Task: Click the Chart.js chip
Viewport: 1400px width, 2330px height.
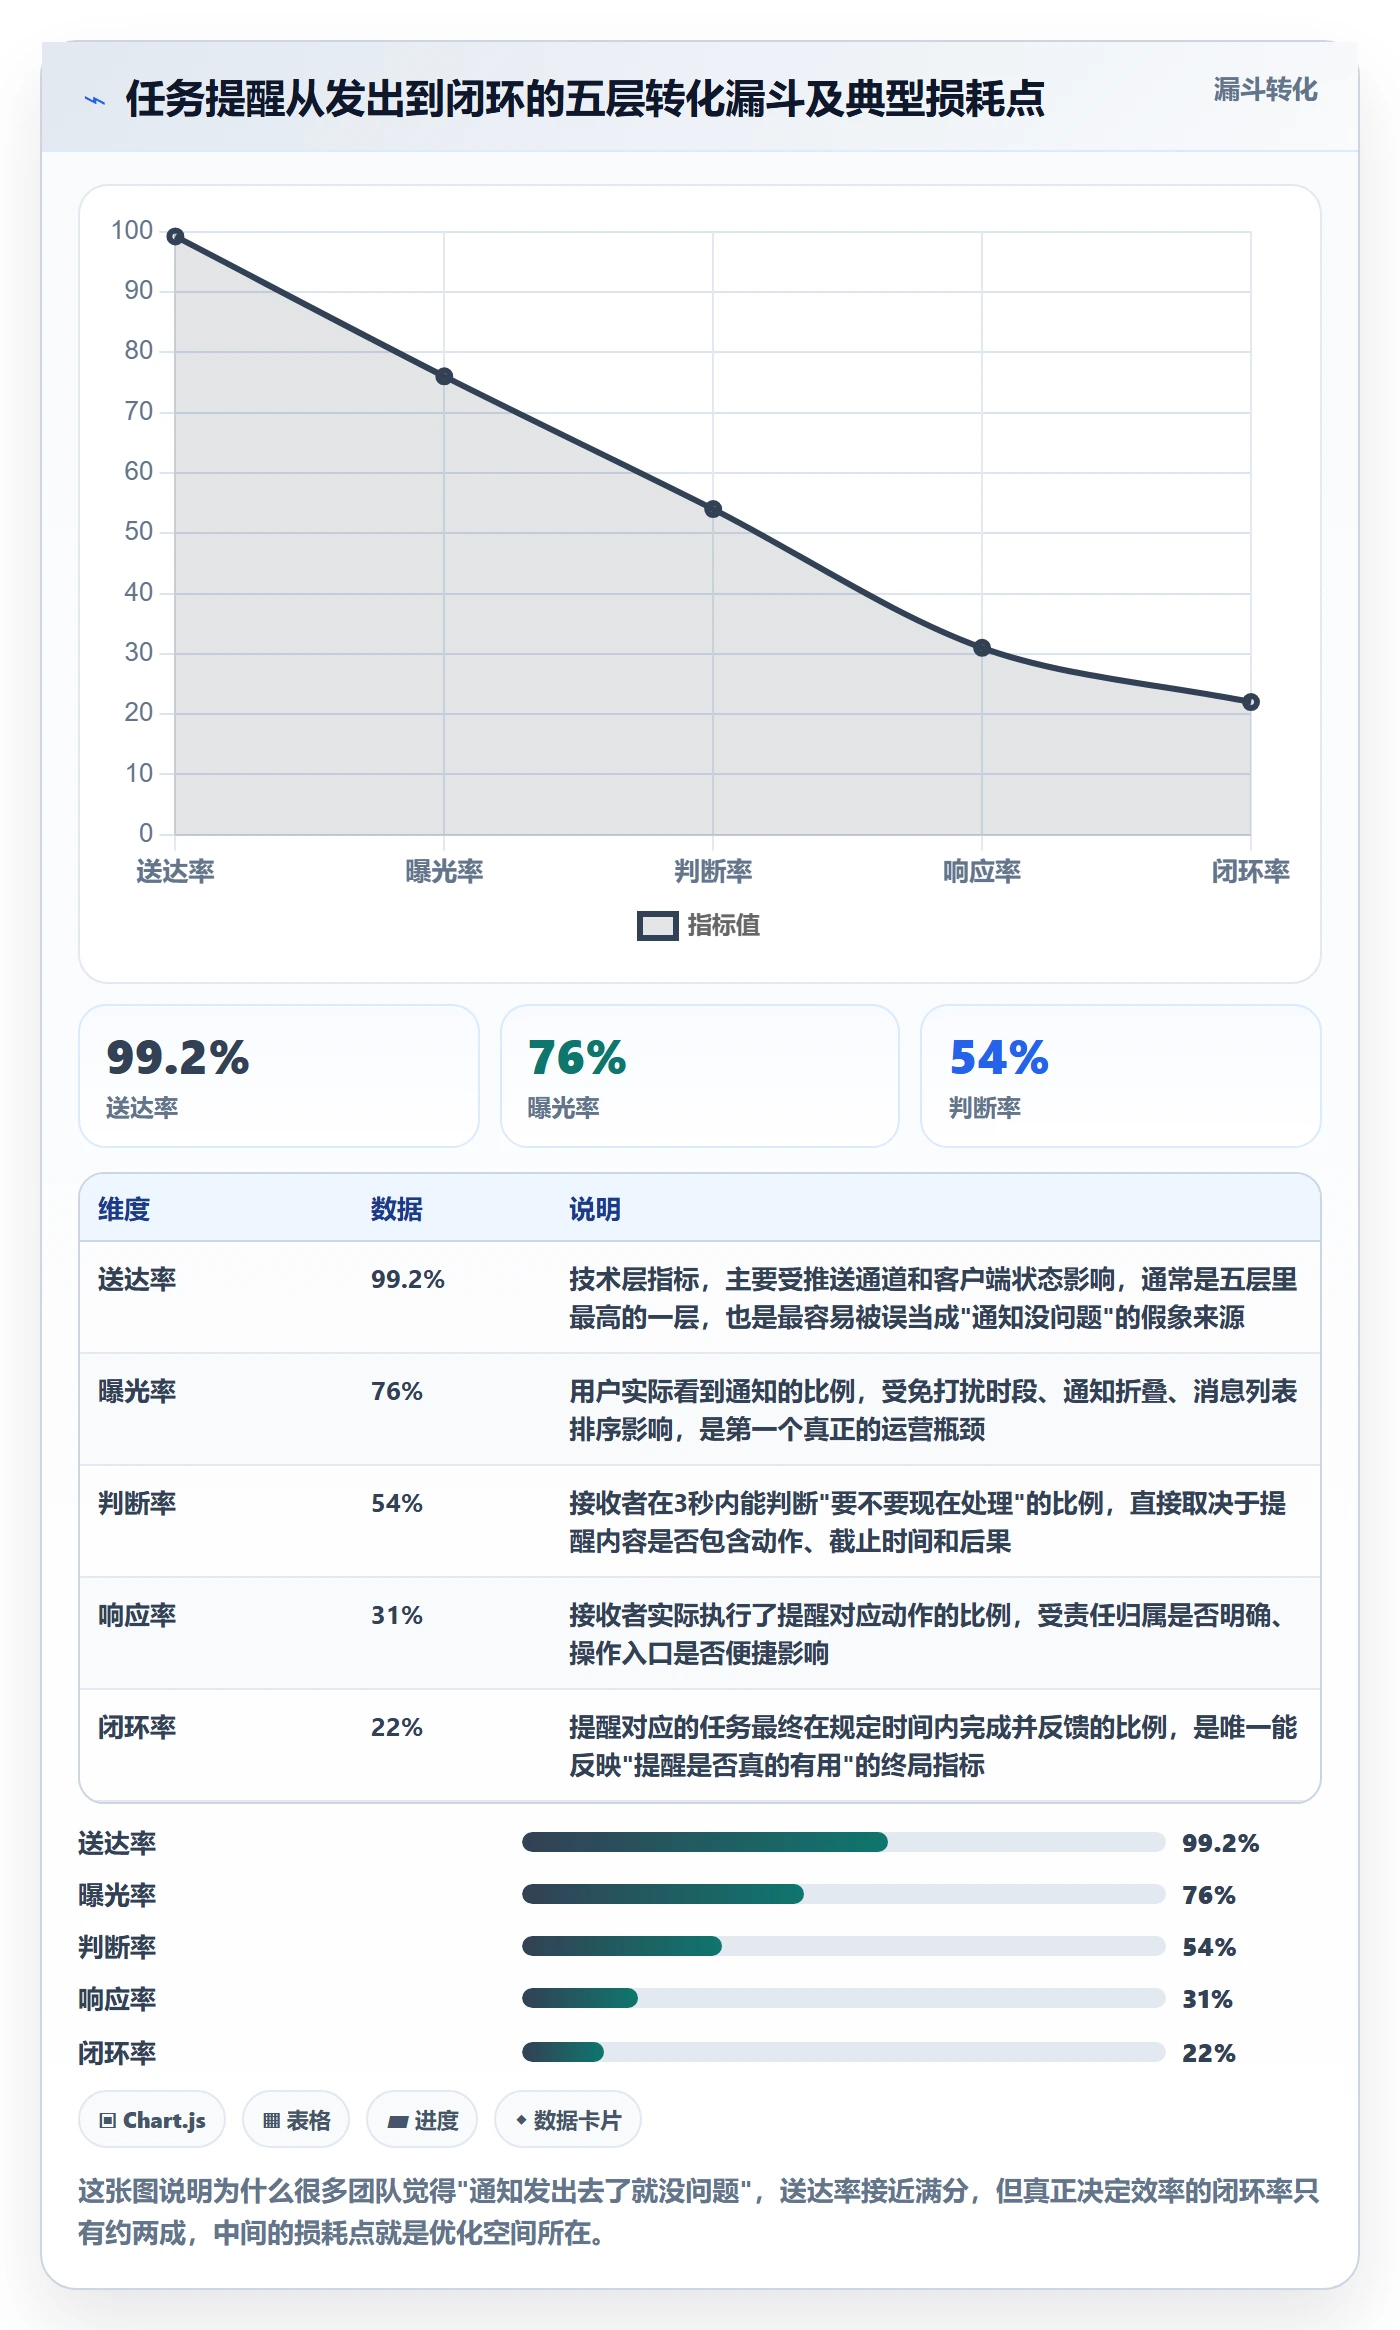Action: (x=152, y=2120)
